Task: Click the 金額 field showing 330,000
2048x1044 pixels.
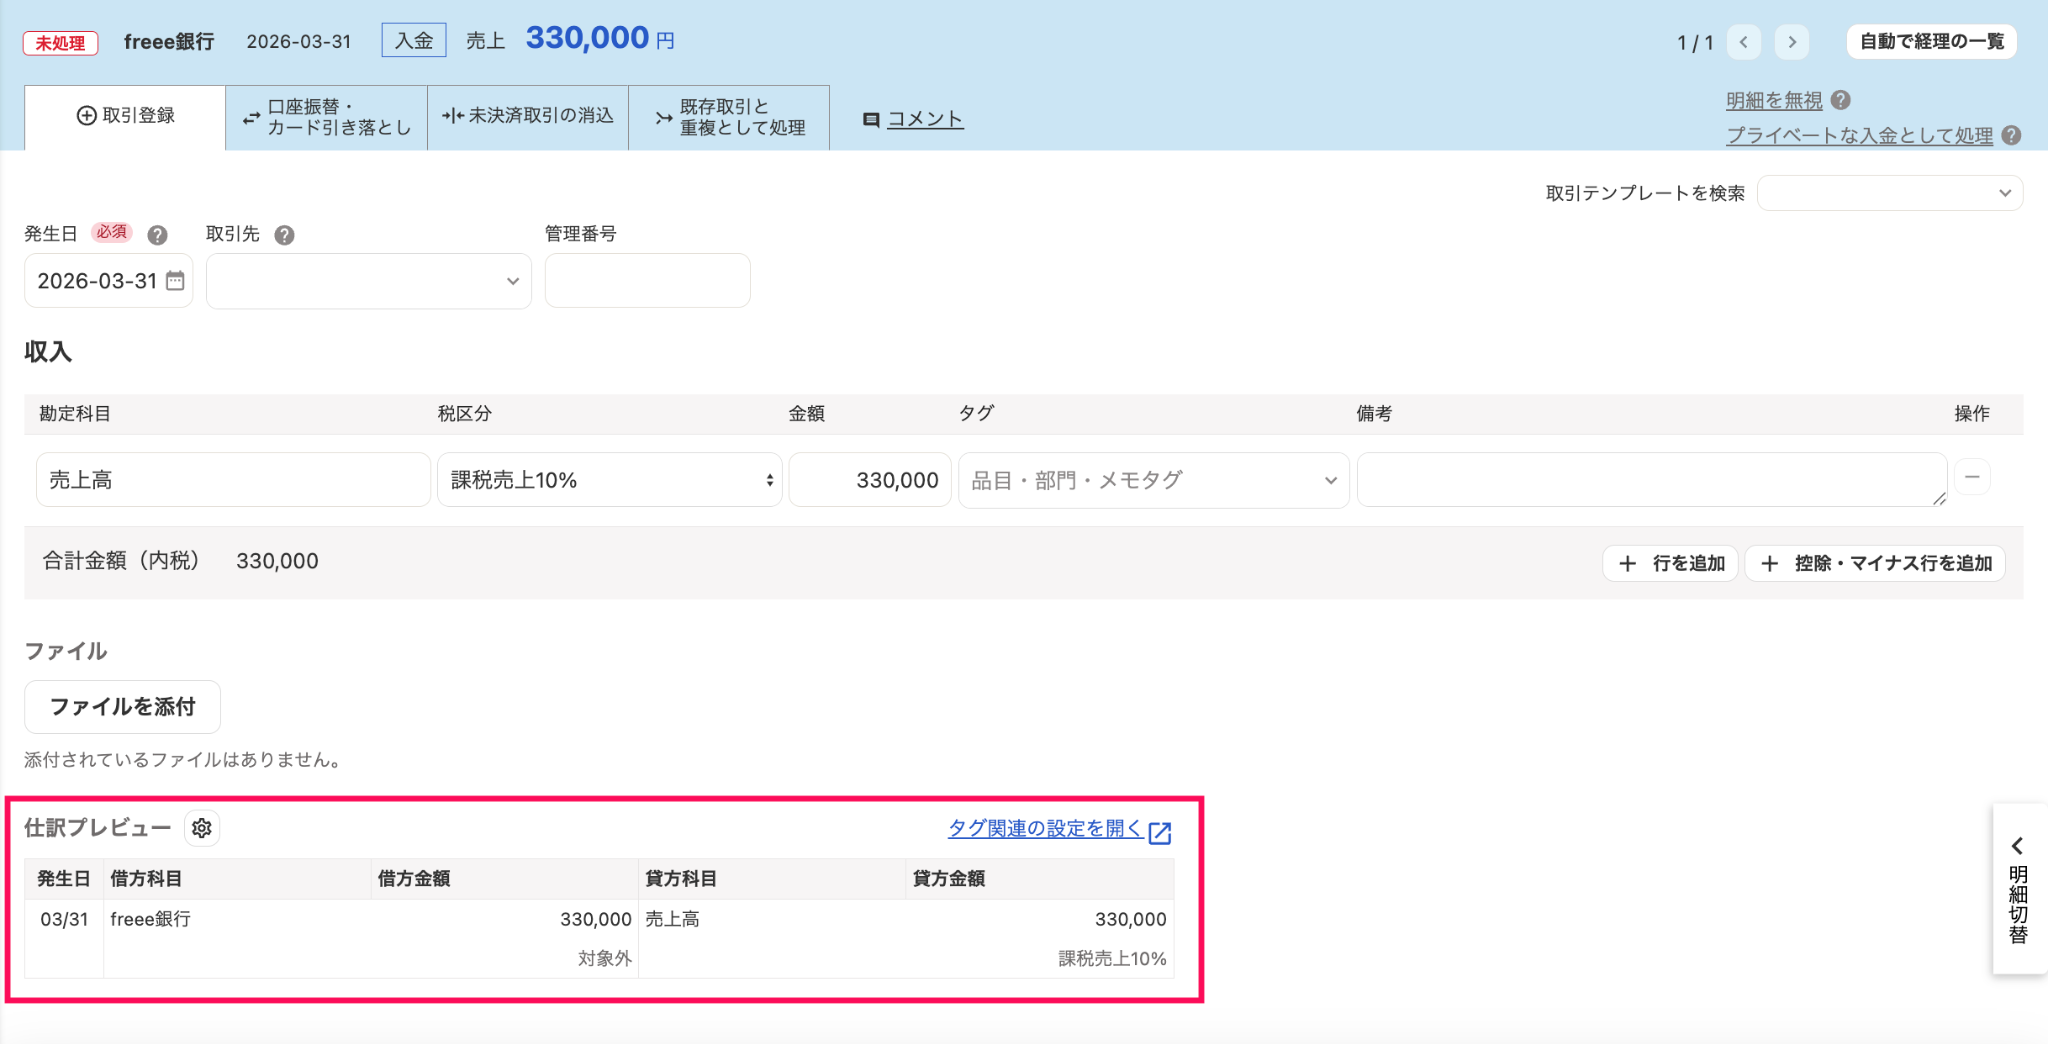Action: [x=869, y=480]
